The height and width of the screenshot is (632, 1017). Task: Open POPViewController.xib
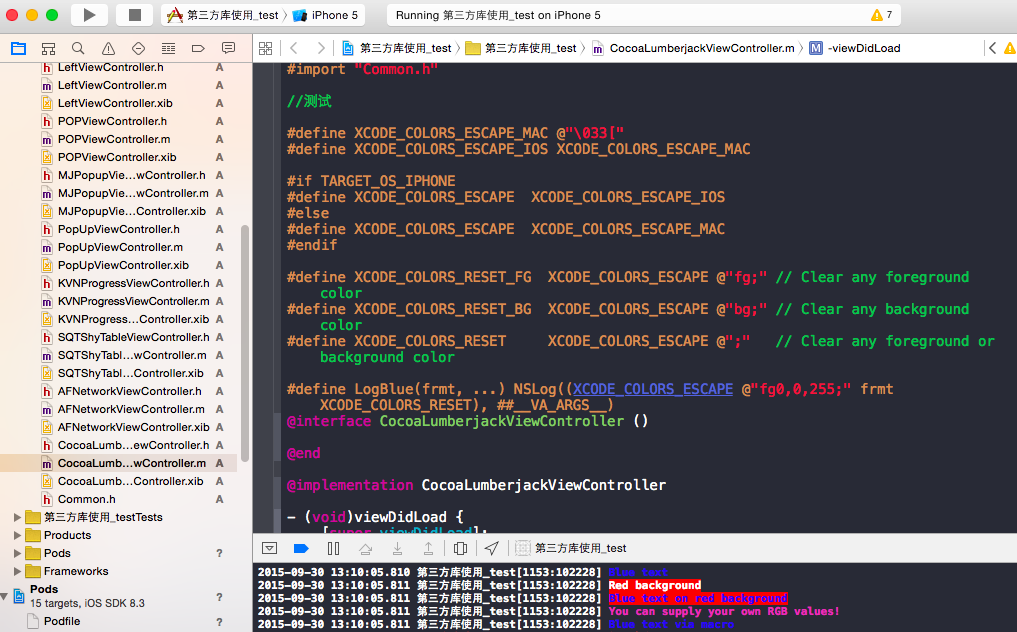pyautogui.click(x=118, y=157)
